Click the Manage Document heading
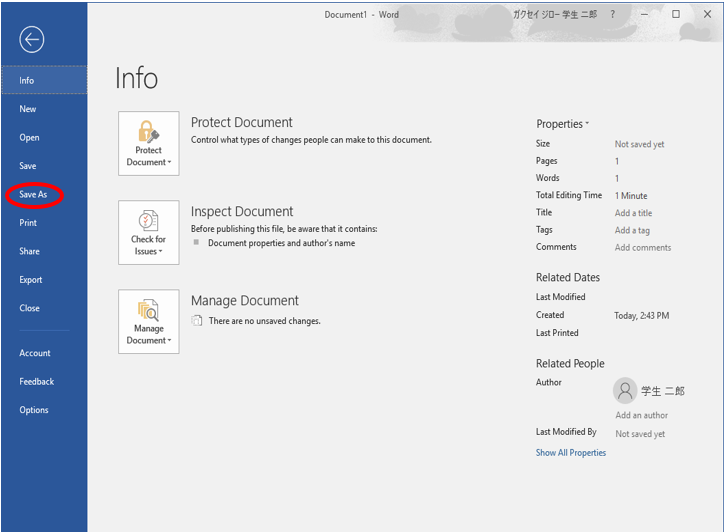Image resolution: width=726 pixels, height=532 pixels. click(x=244, y=300)
